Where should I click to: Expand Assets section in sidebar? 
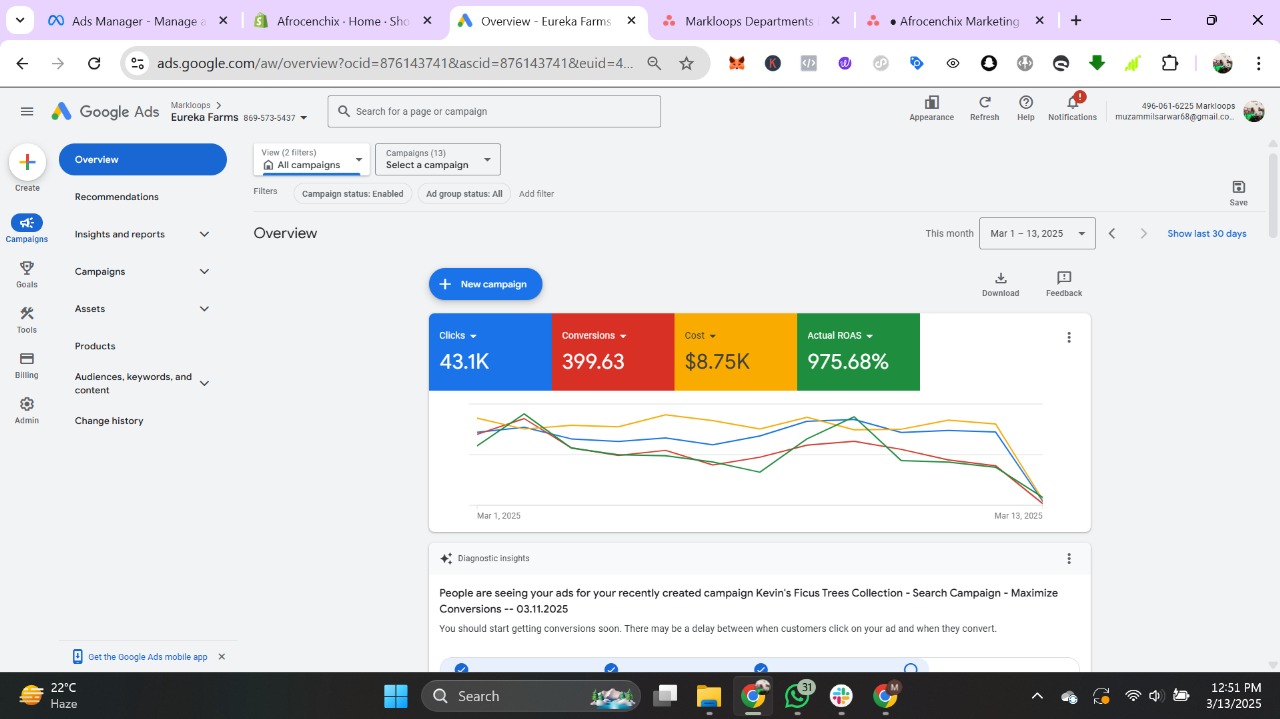tap(204, 309)
